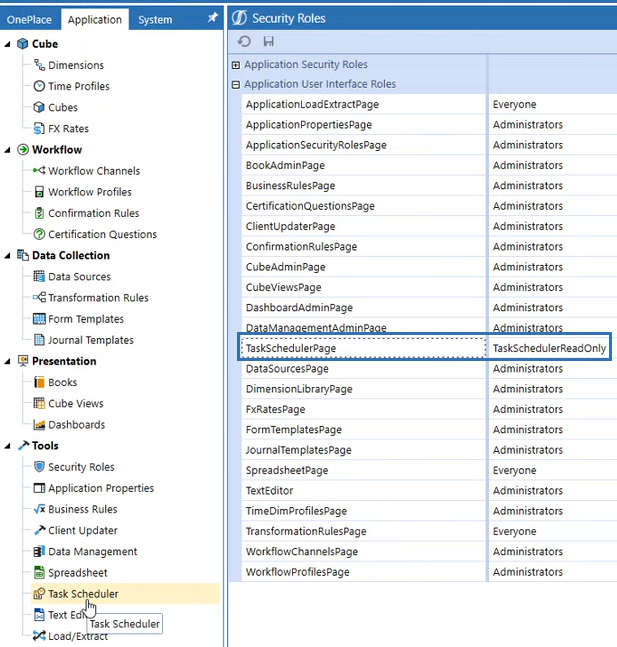Image resolution: width=617 pixels, height=647 pixels.
Task: Expand Application Security Roles group
Action: [x=236, y=65]
